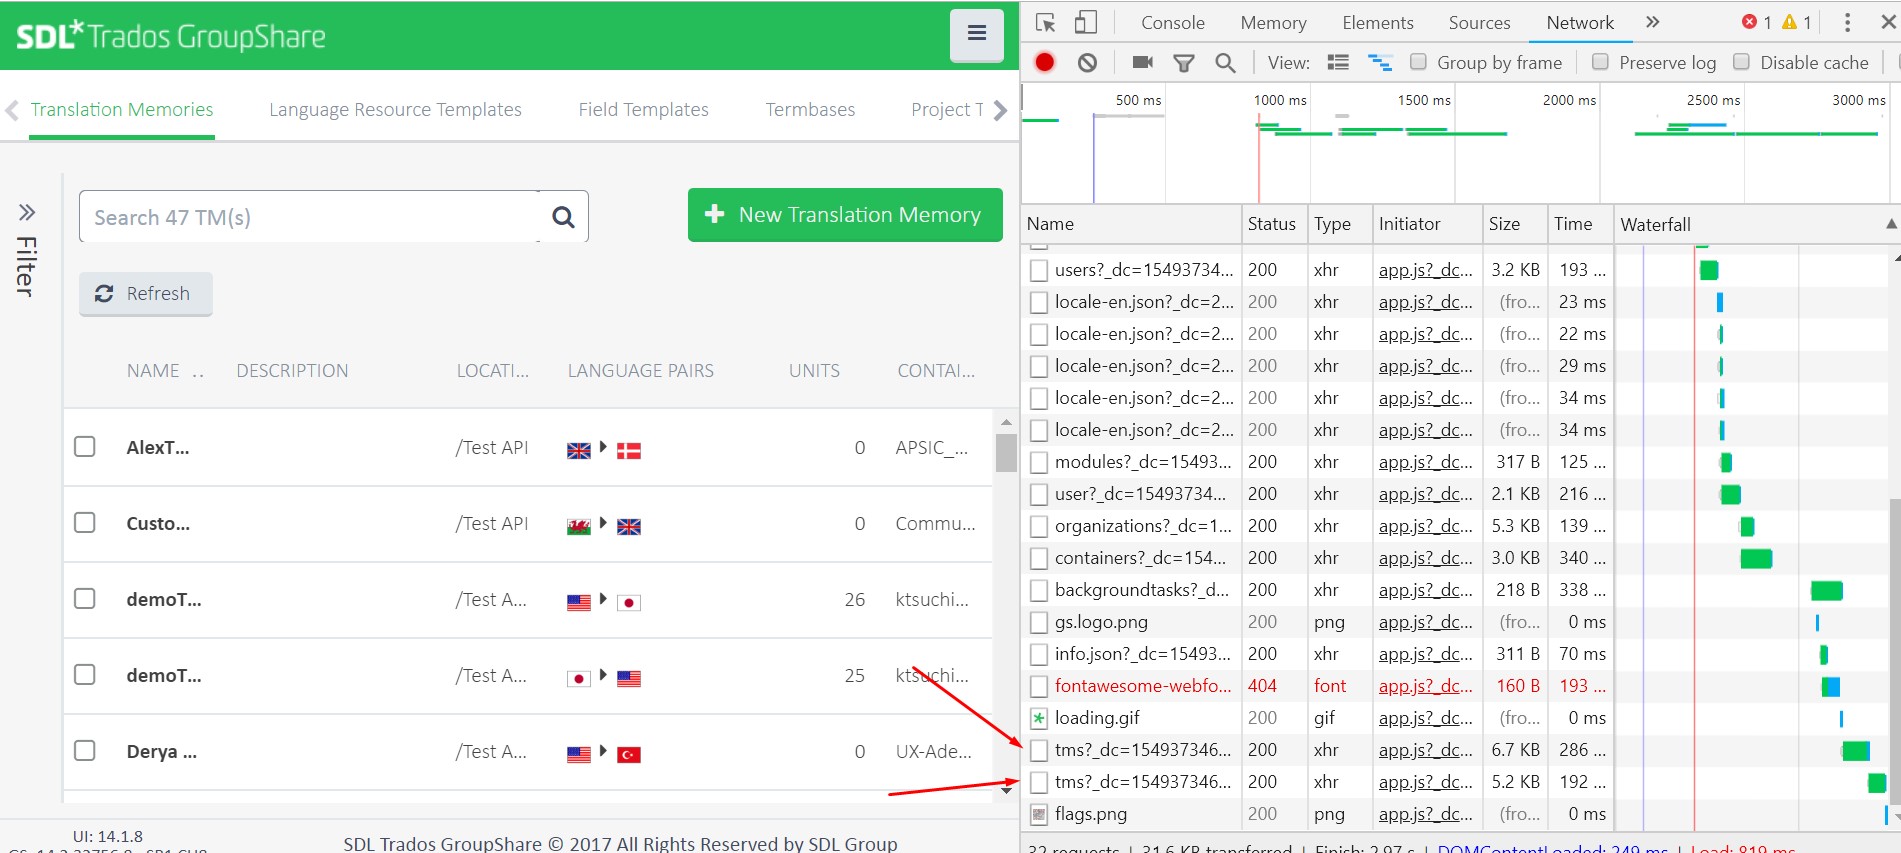Check the demoT... row with 26 units

85,598
